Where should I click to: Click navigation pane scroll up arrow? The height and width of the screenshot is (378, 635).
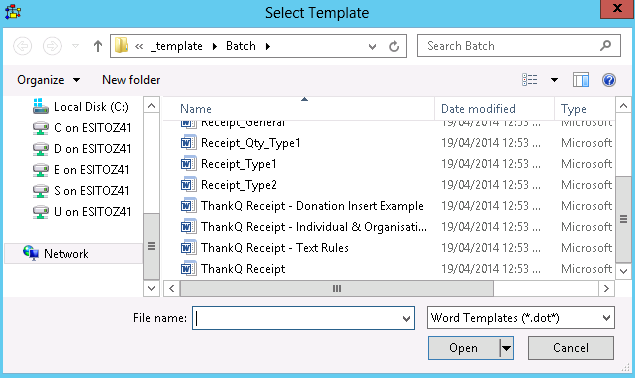click(x=151, y=106)
